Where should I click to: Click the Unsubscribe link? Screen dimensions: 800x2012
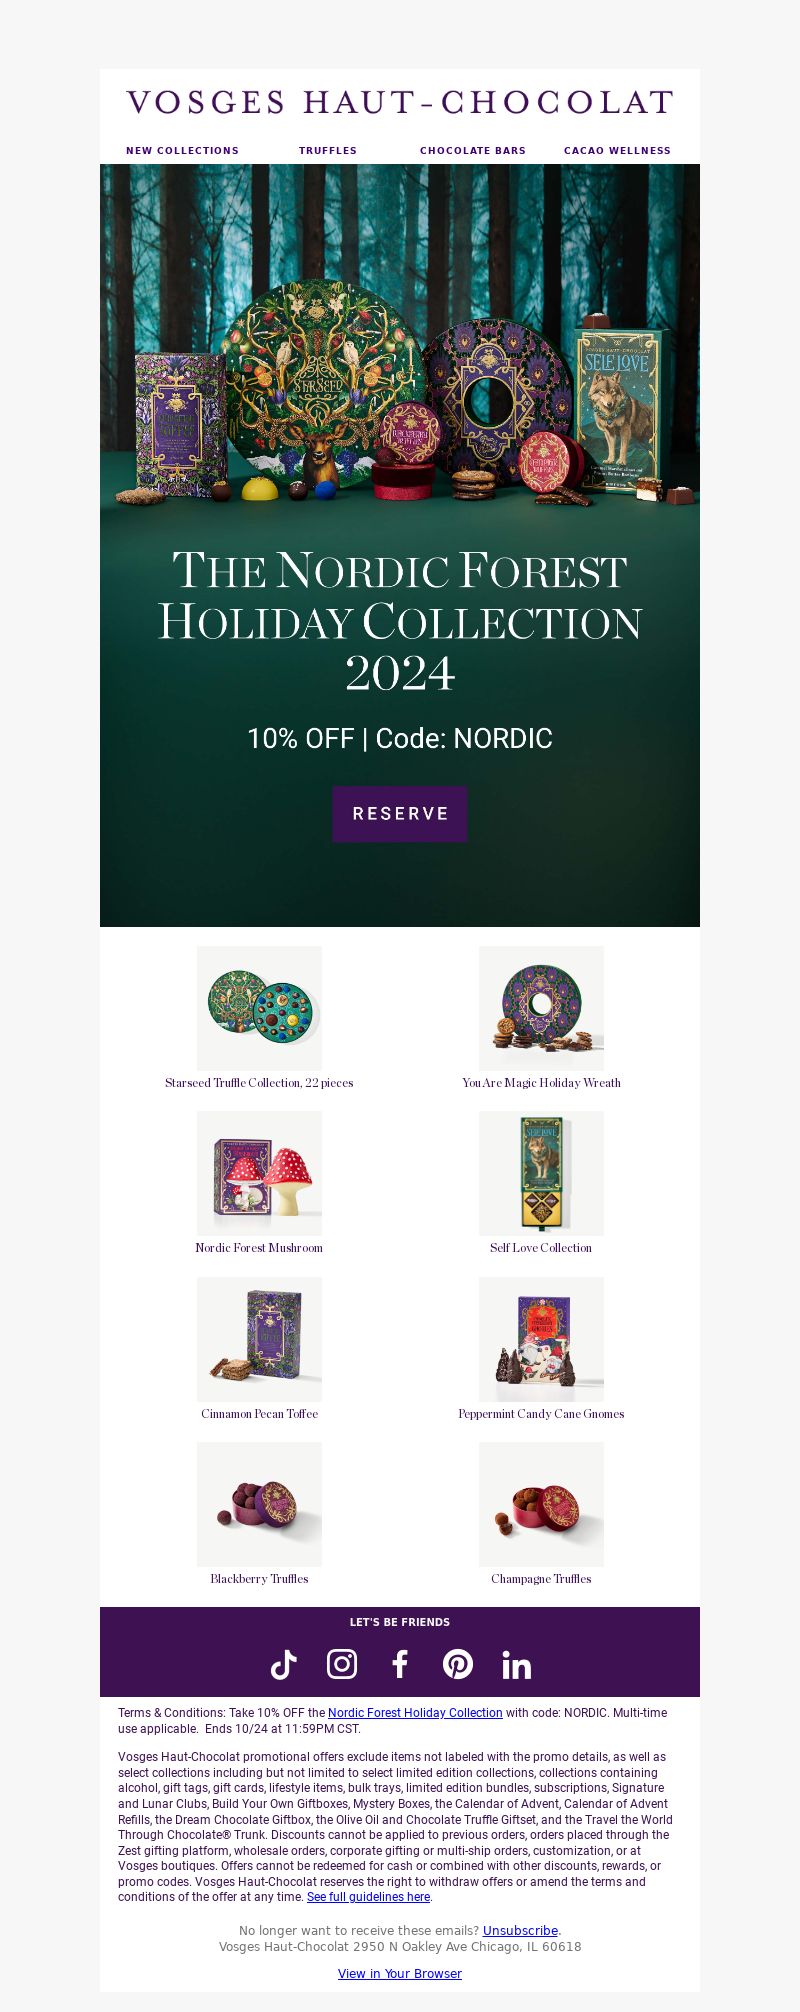coord(520,1931)
